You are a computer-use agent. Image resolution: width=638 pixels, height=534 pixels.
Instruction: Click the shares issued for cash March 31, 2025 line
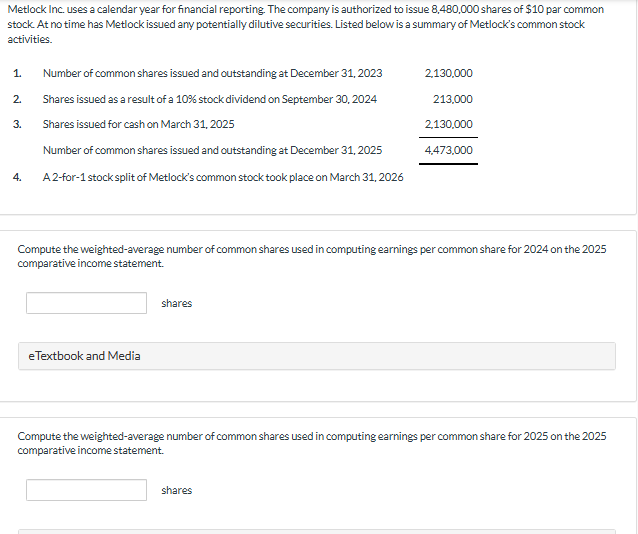138,124
